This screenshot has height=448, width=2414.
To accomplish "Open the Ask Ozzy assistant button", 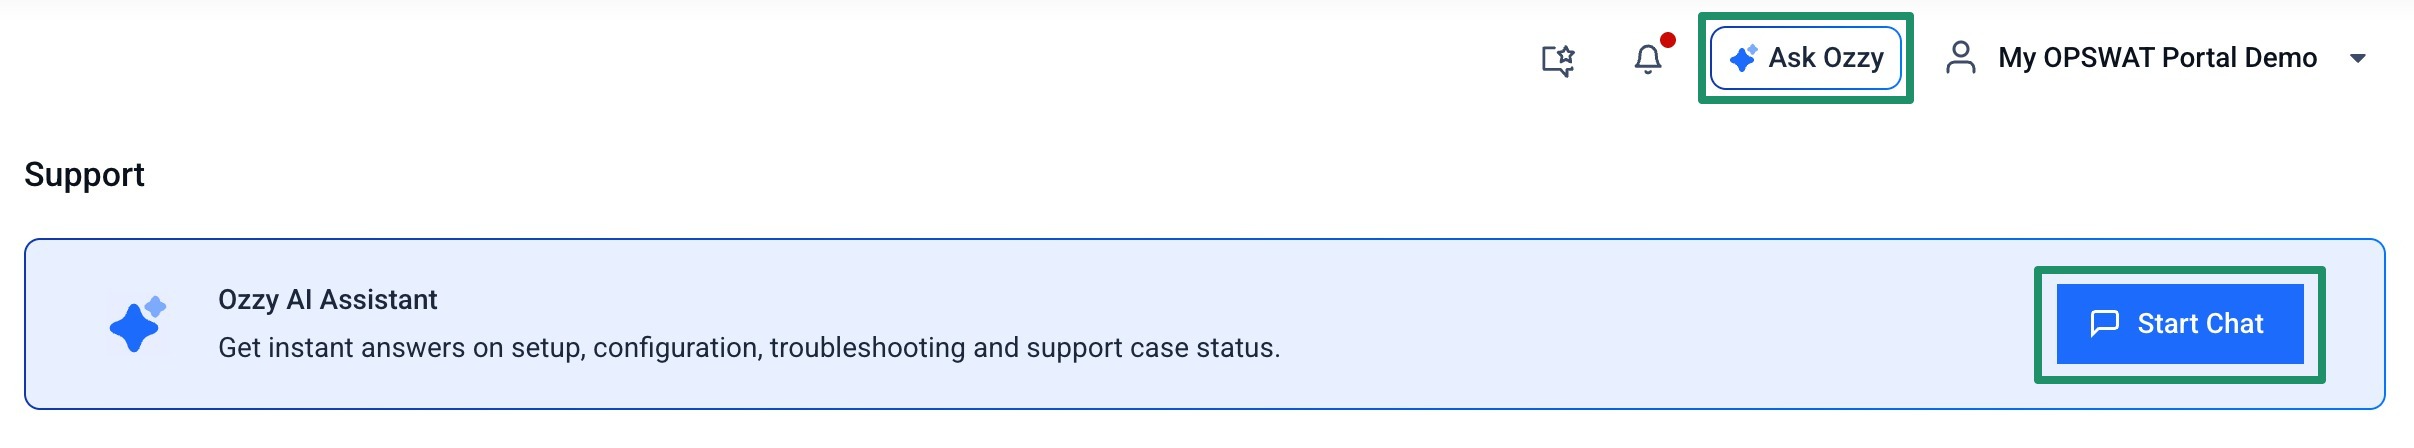I will (1805, 58).
